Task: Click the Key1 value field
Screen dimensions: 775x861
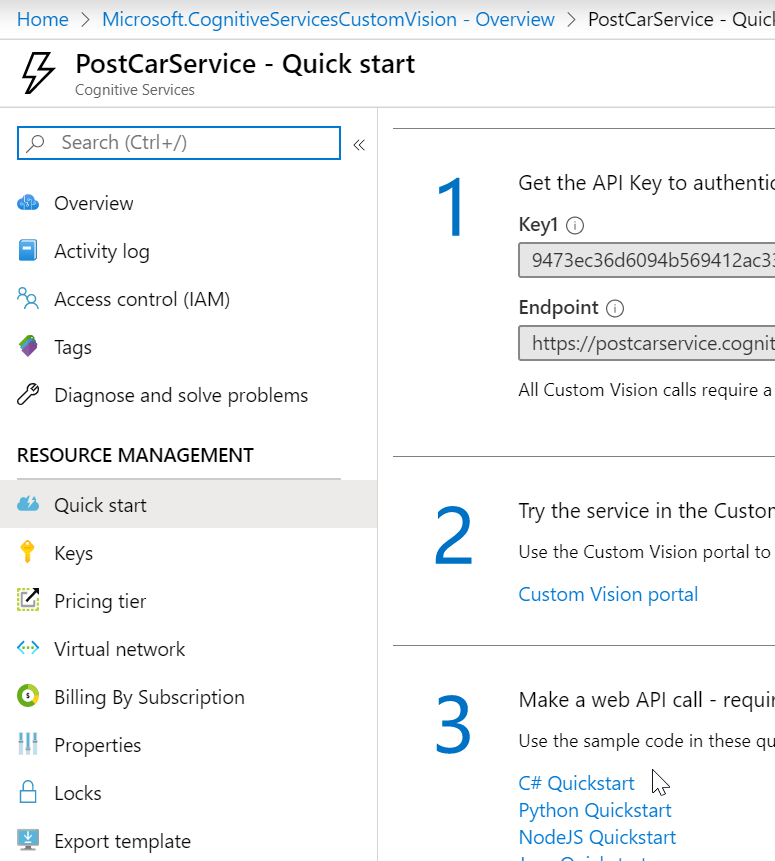Action: 646,260
